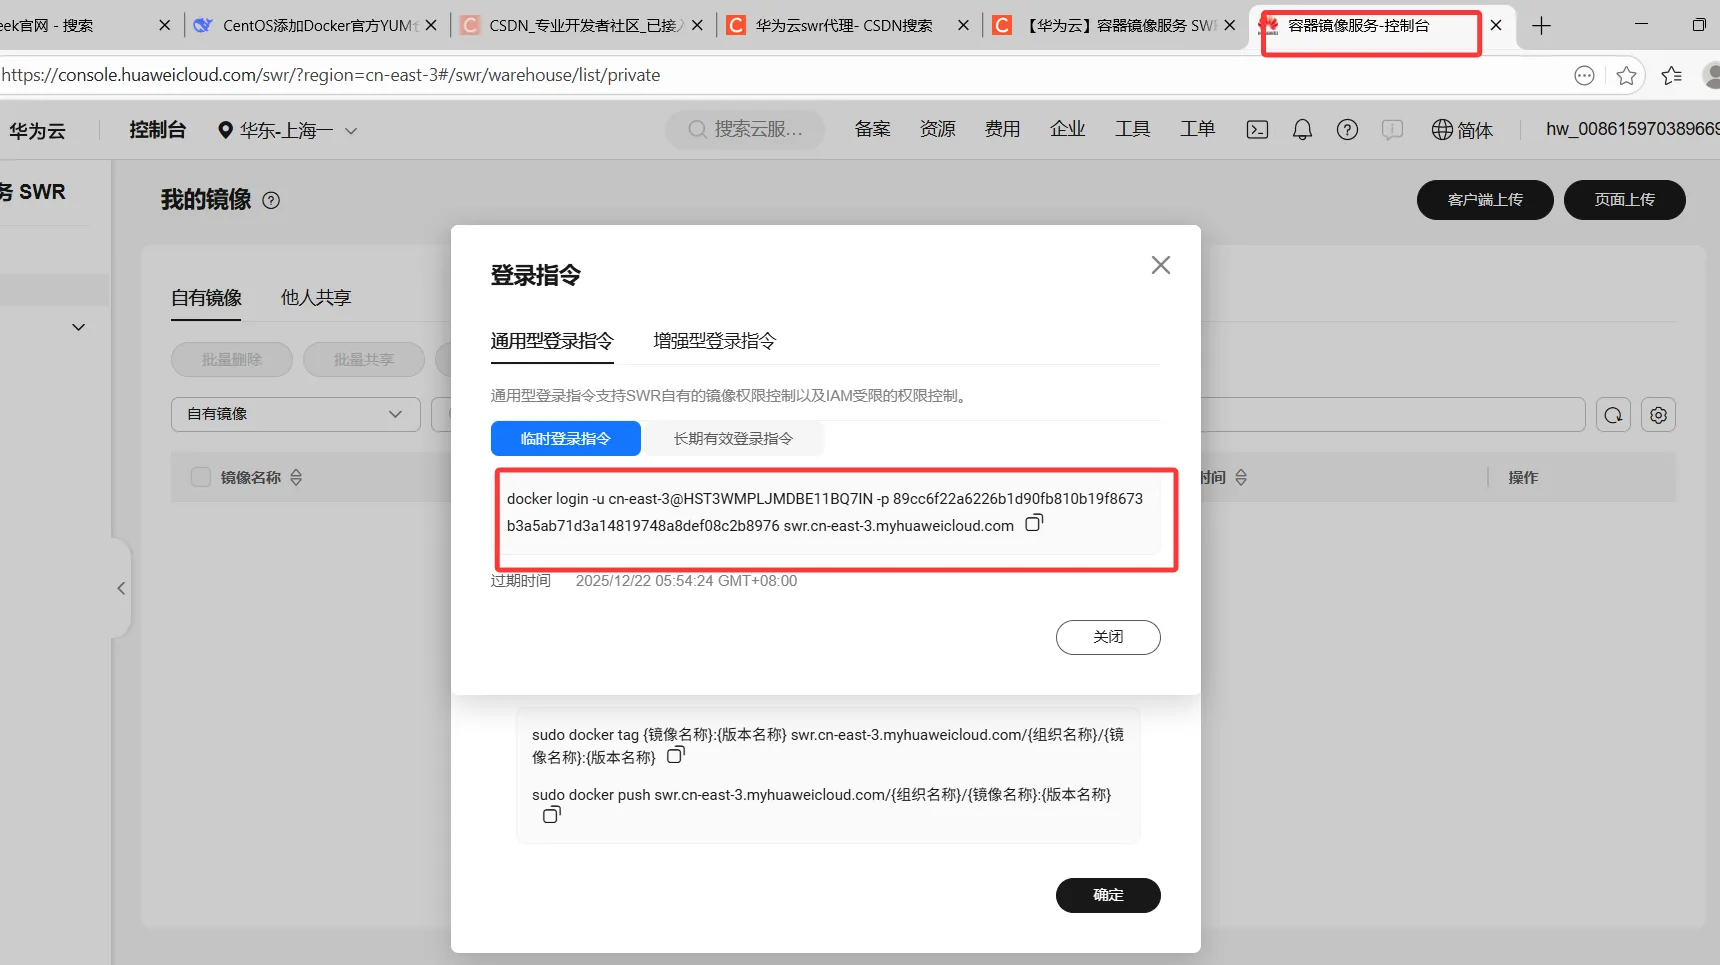The height and width of the screenshot is (965, 1720).
Task: Open the notifications bell
Action: 1301,129
